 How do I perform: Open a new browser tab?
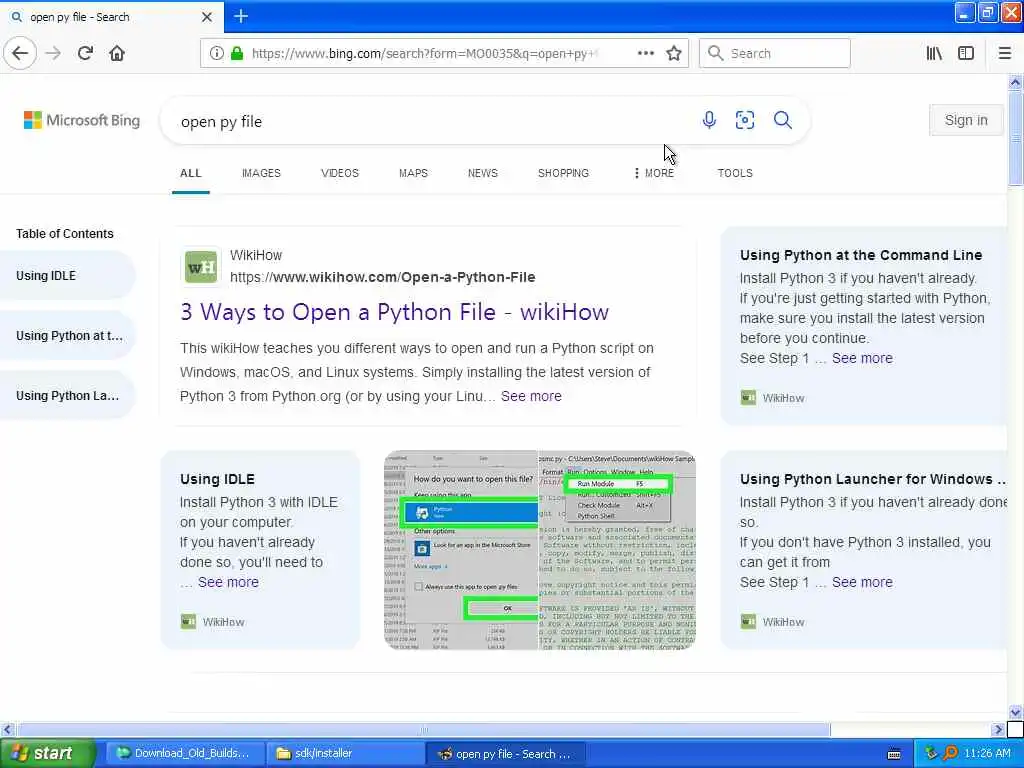[x=241, y=16]
